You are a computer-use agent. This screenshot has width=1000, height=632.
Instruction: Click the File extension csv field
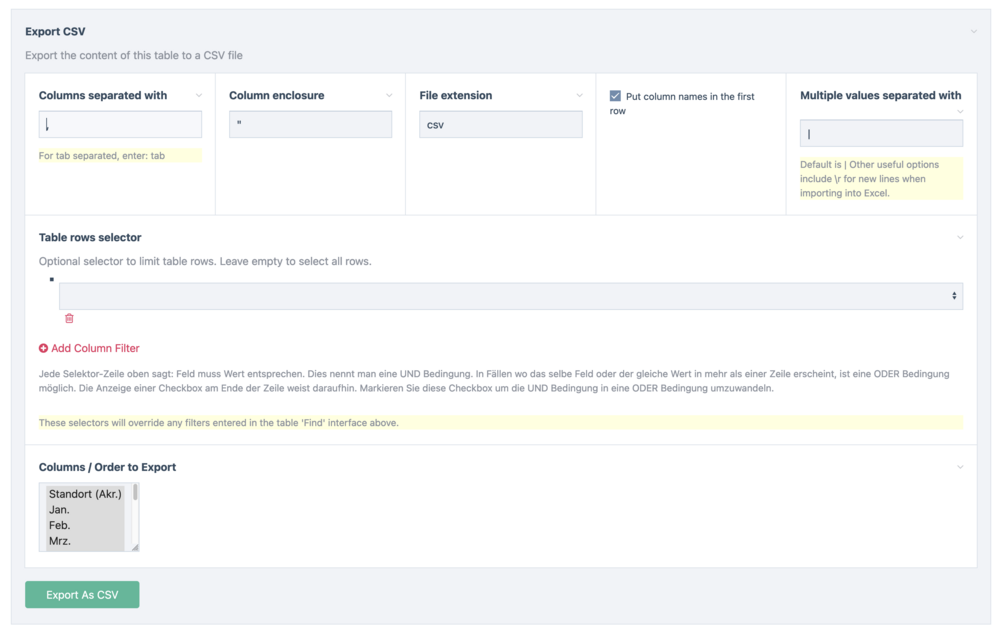[x=500, y=125]
